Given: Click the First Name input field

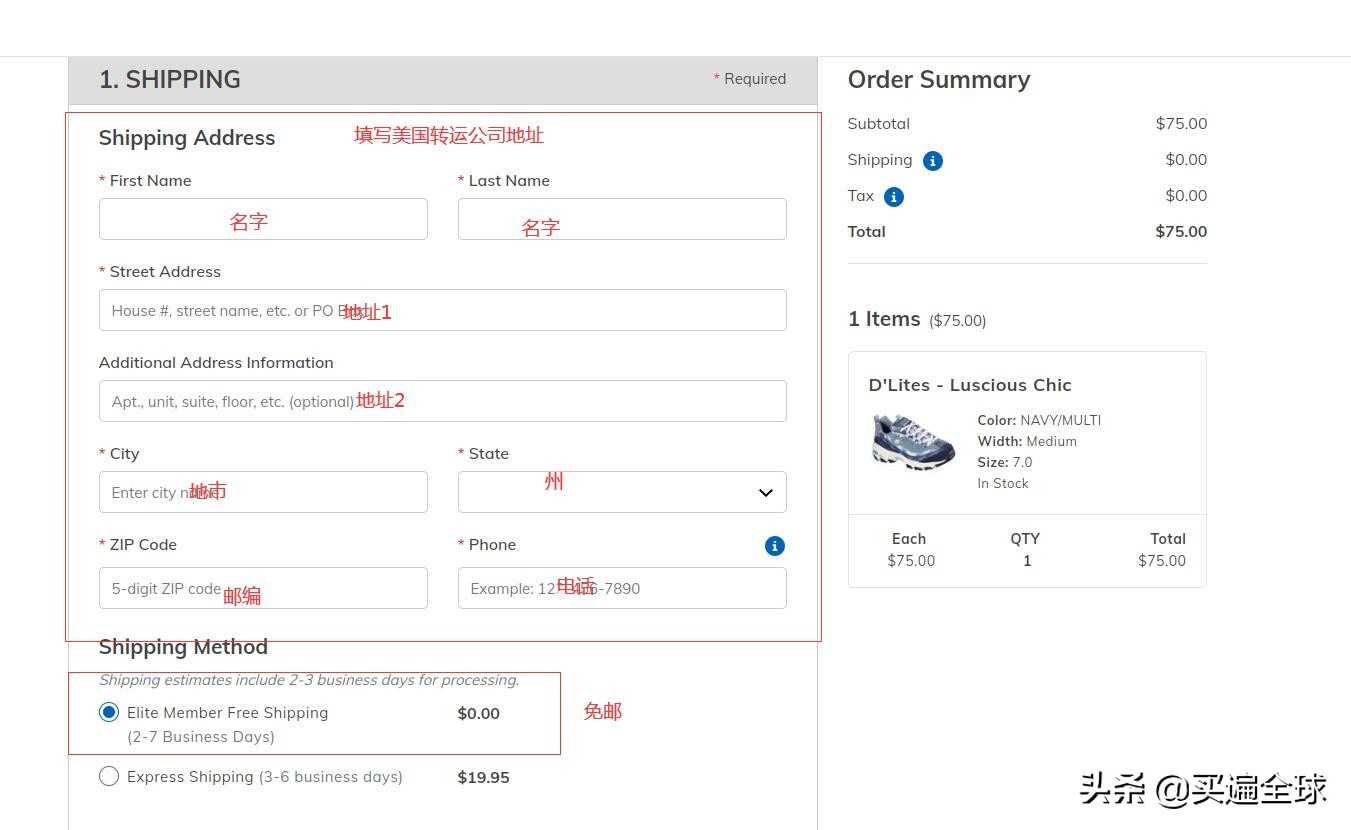Looking at the screenshot, I should (263, 219).
